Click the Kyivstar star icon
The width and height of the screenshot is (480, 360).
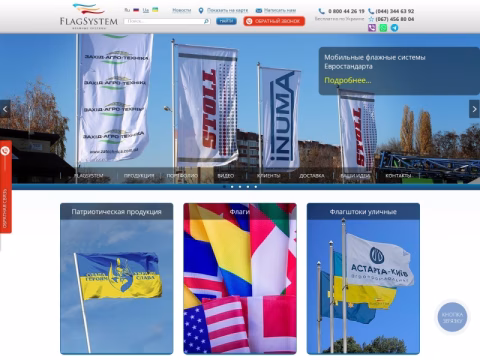(x=371, y=19)
